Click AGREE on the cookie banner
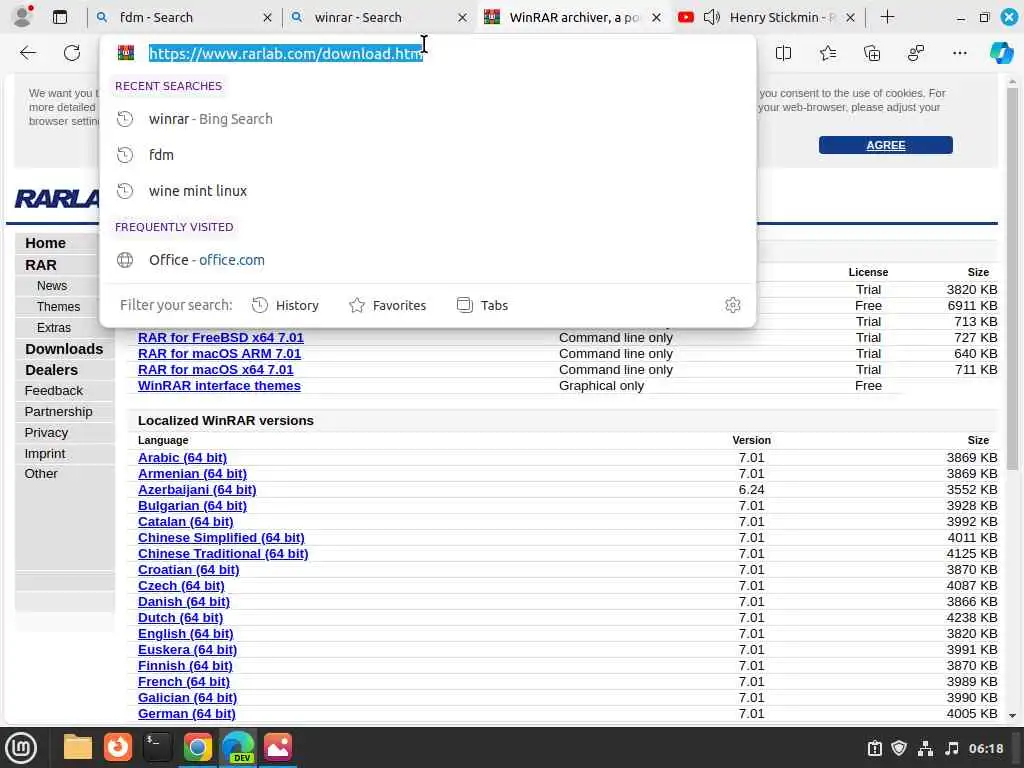The image size is (1024, 768). click(886, 145)
